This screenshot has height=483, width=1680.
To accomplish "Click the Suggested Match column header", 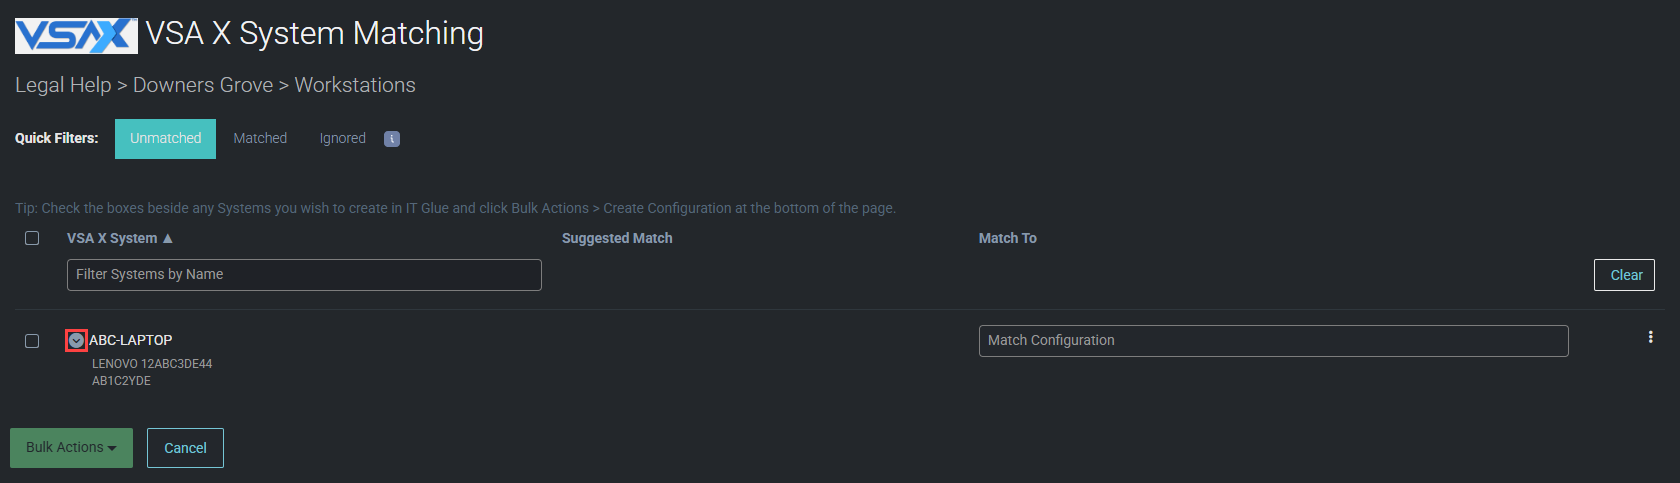I will 617,239.
